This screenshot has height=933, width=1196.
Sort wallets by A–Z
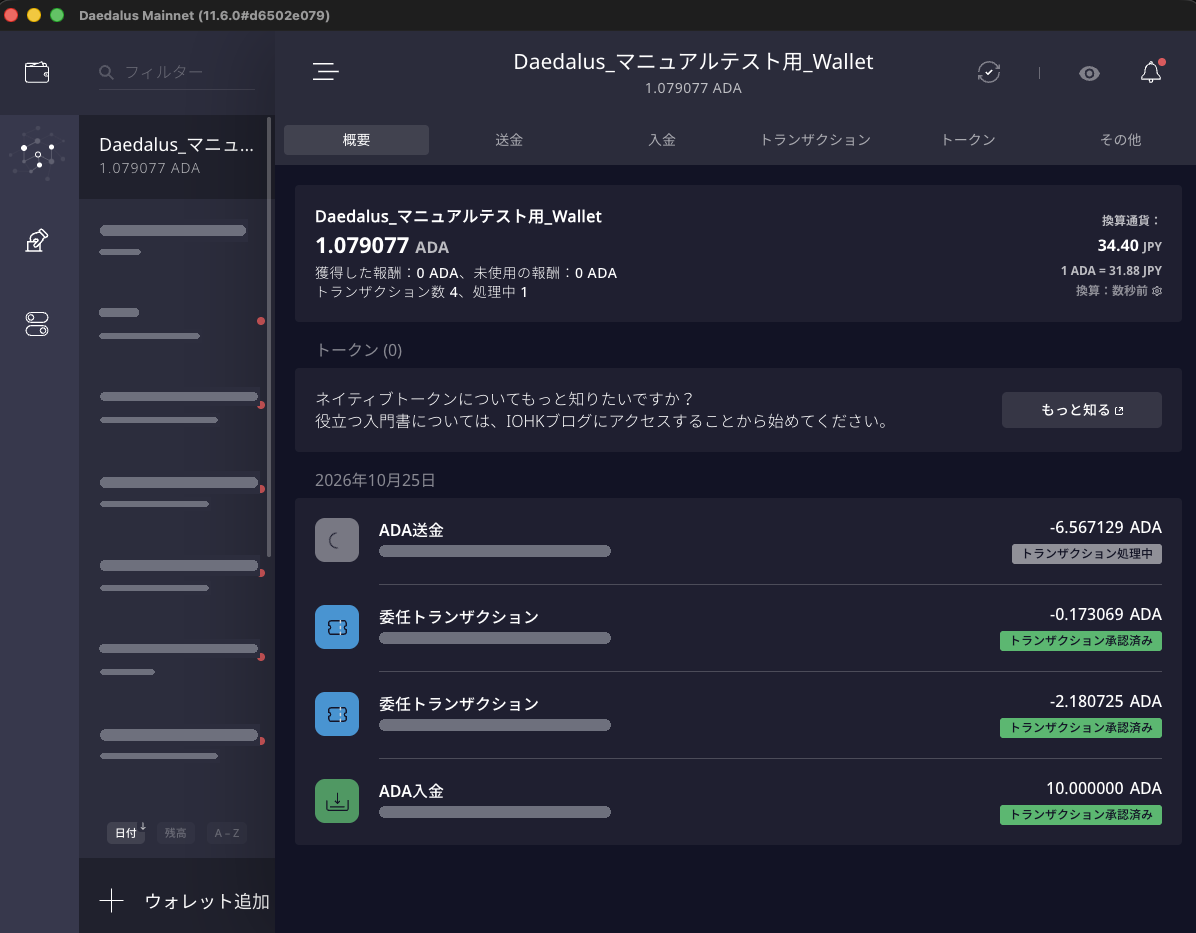[x=227, y=833]
